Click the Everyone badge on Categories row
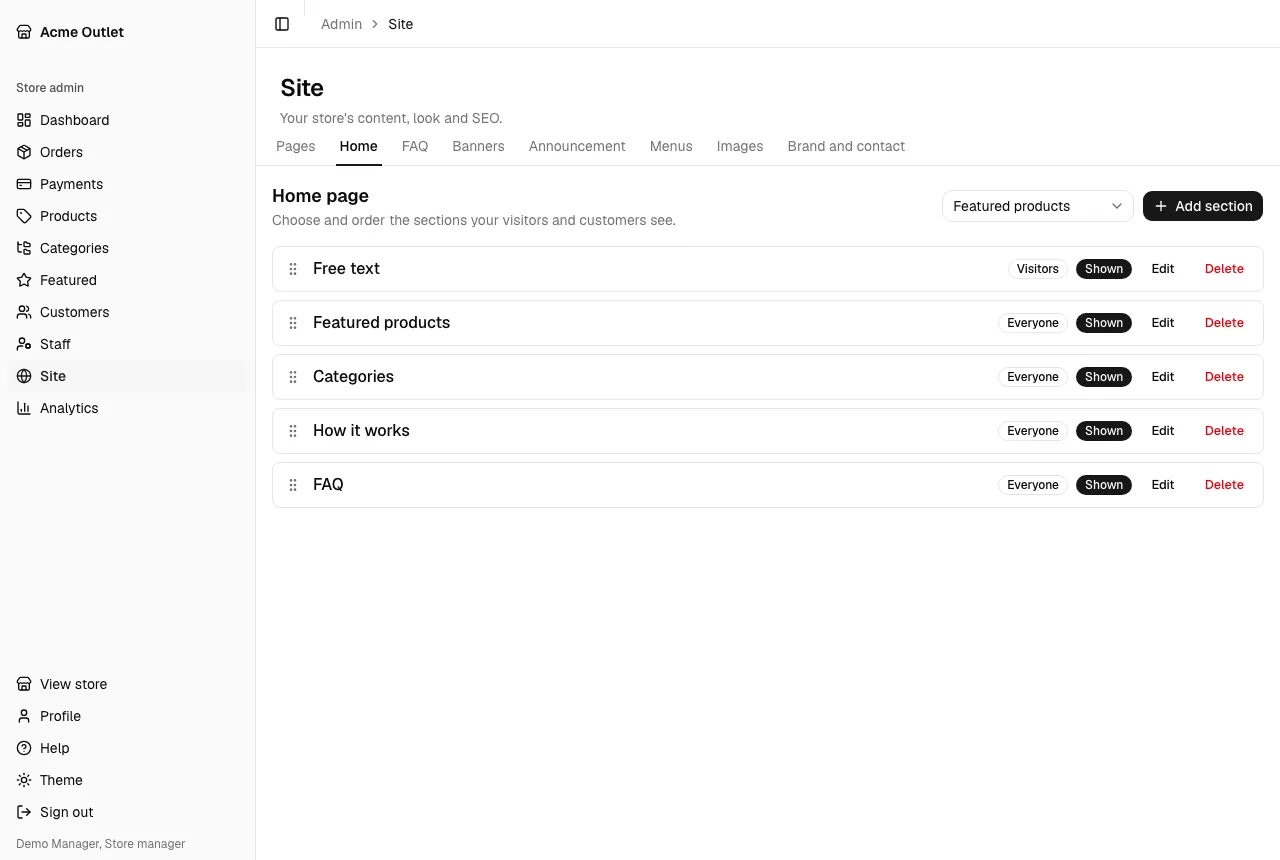 1033,377
